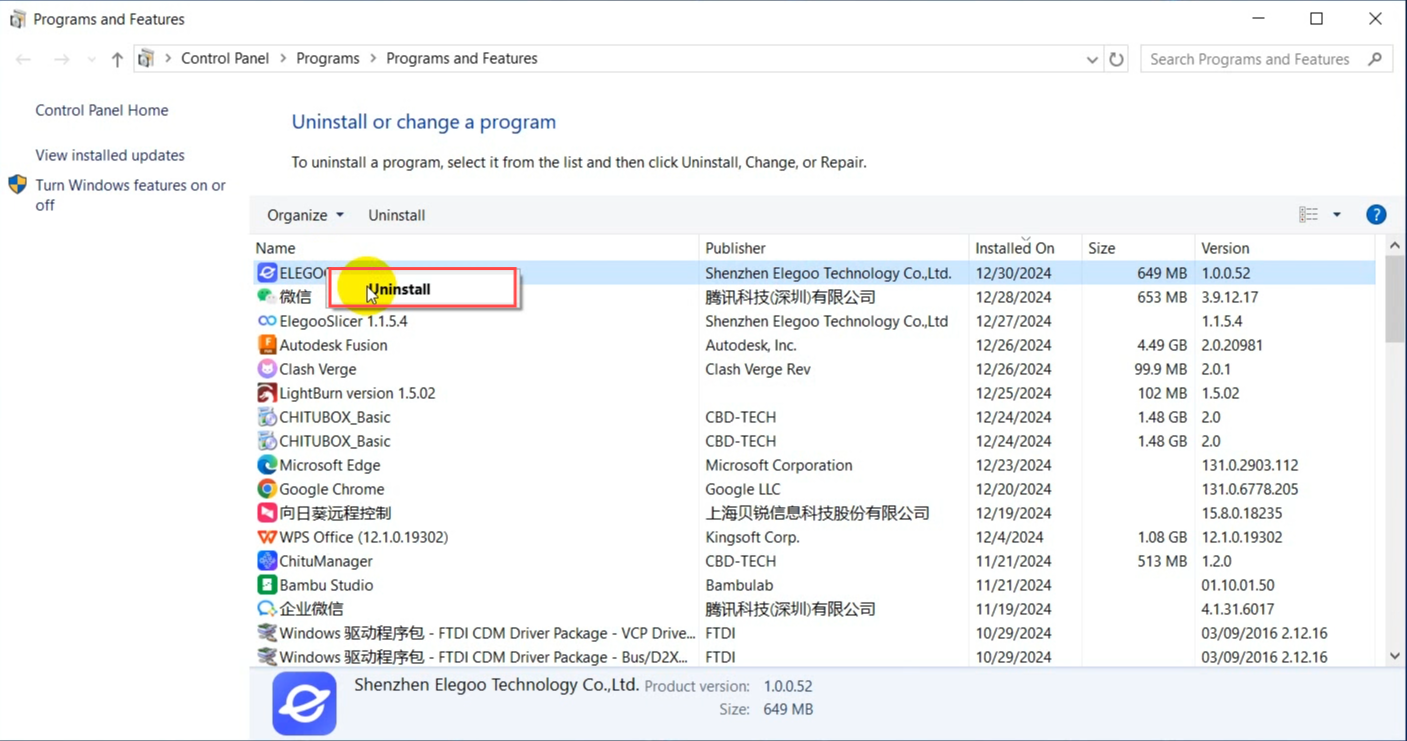The height and width of the screenshot is (741, 1407).
Task: Click the Microsoft Edge icon
Action: [x=266, y=465]
